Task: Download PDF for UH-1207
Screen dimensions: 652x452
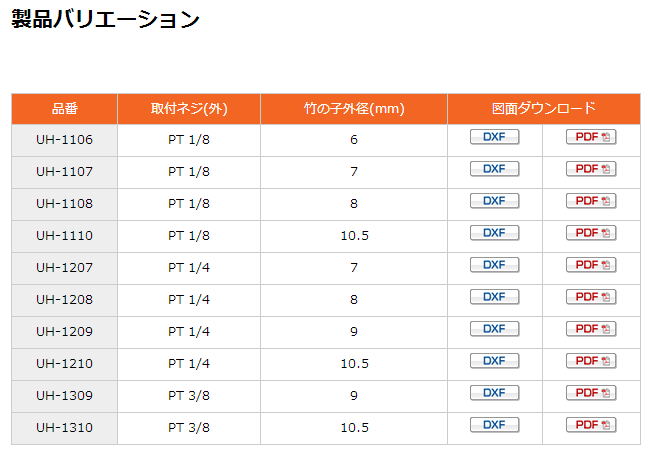Action: pyautogui.click(x=591, y=265)
